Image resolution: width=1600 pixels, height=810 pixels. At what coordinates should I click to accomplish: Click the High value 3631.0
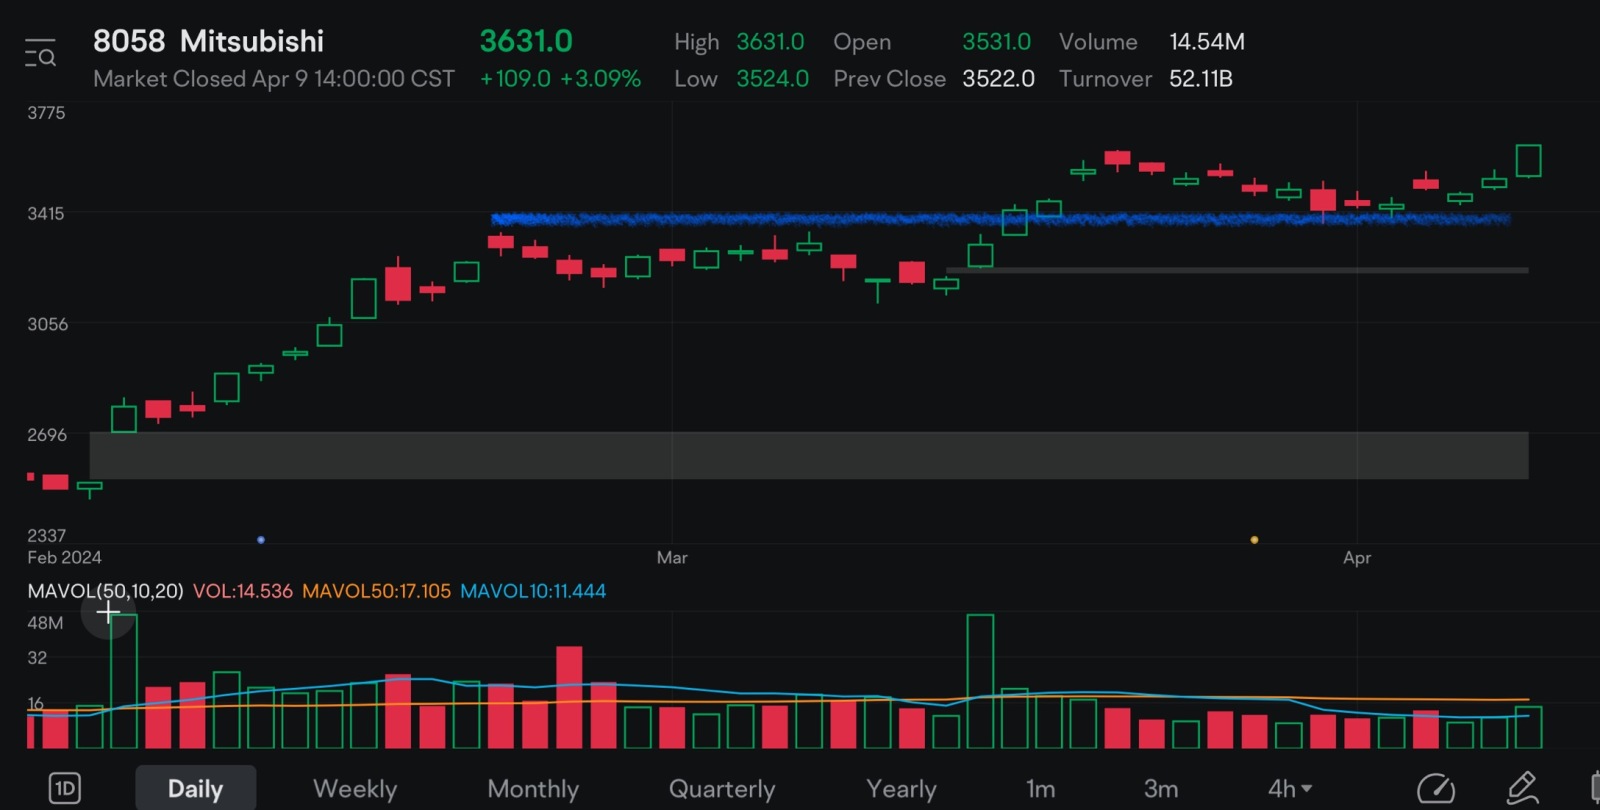[770, 42]
